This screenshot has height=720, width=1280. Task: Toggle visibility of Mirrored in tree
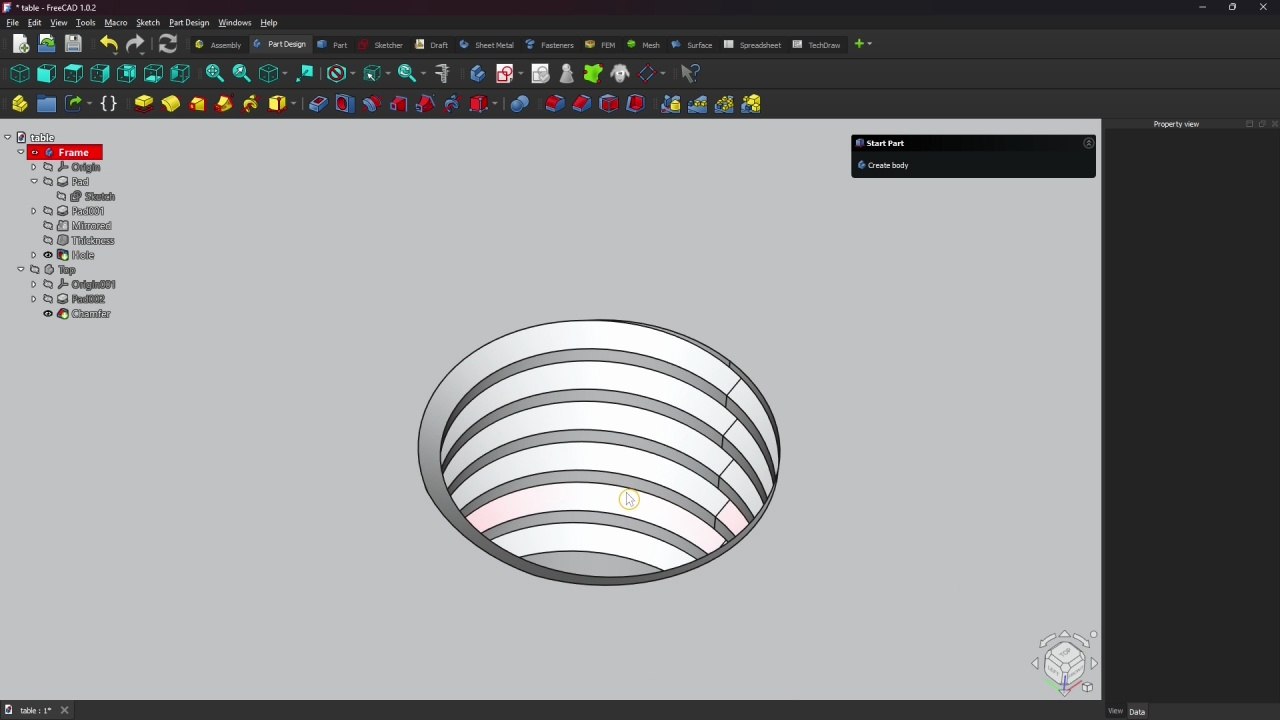coord(48,226)
